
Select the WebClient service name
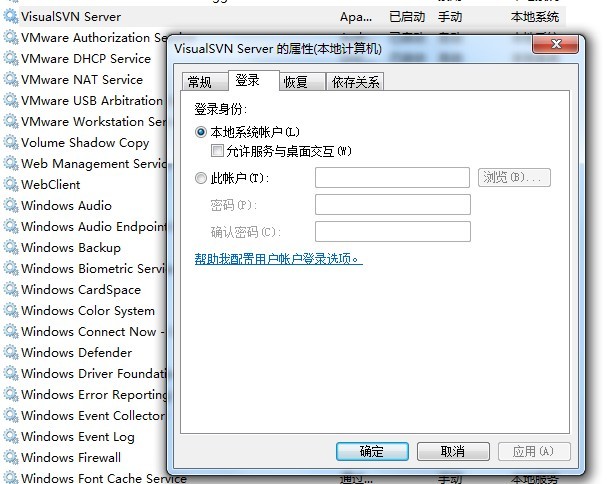pos(51,184)
